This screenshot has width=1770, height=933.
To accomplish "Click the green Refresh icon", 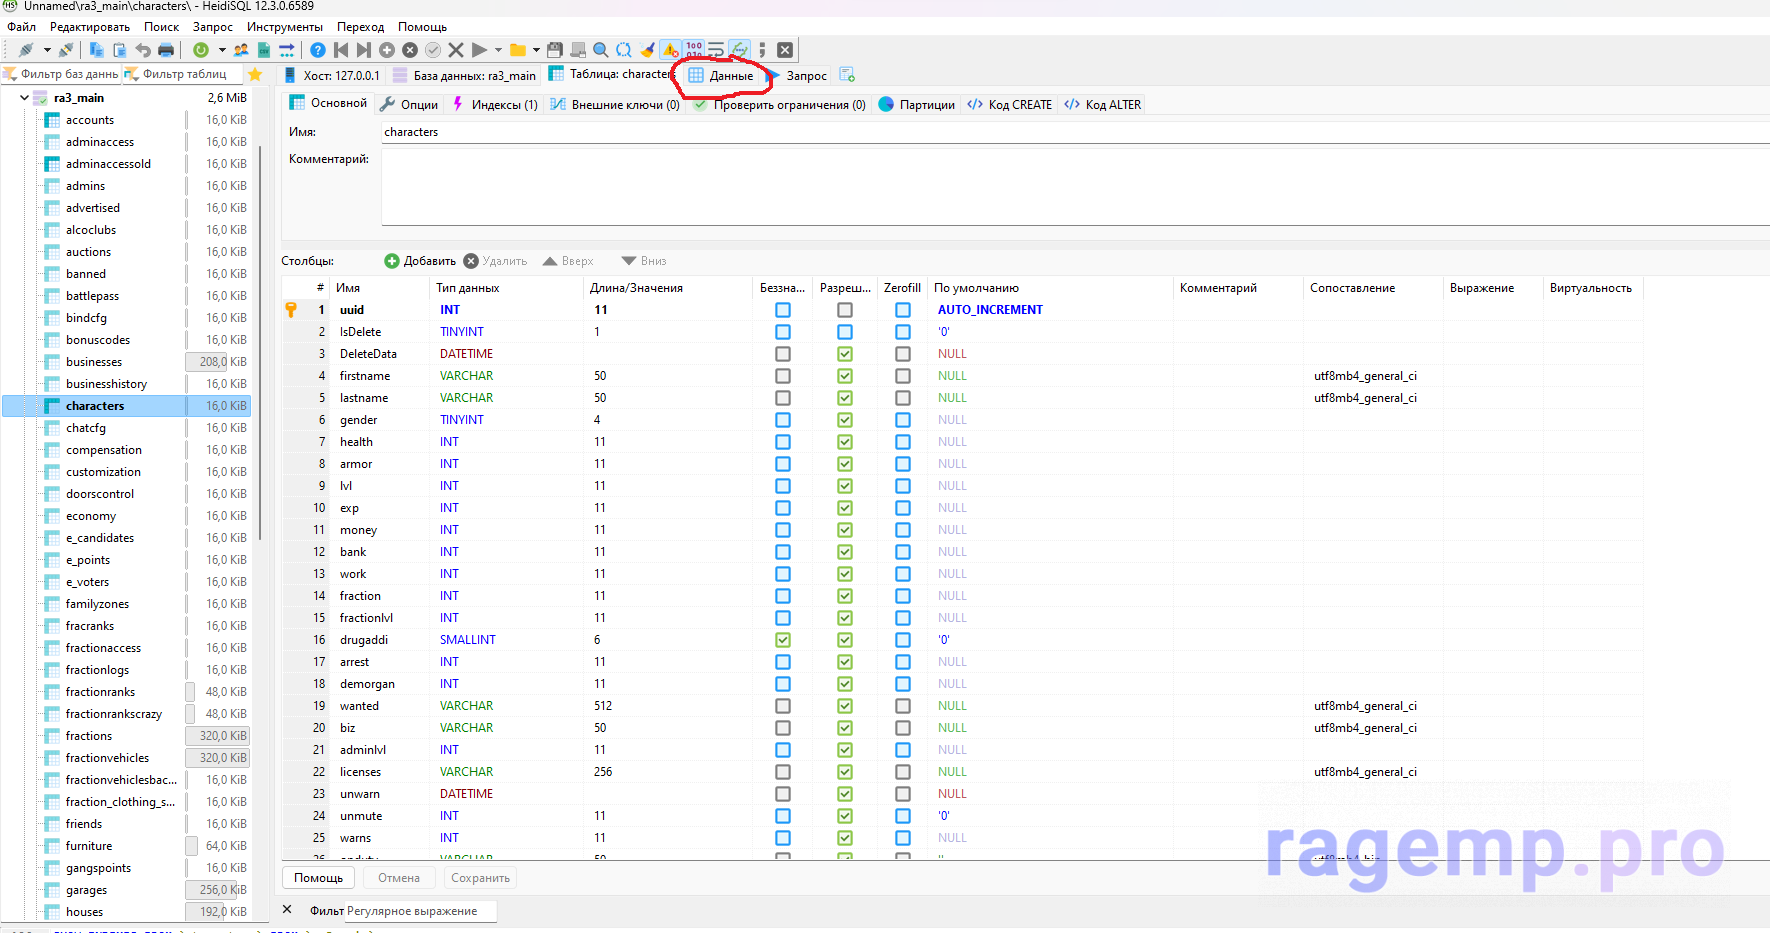I will 201,50.
